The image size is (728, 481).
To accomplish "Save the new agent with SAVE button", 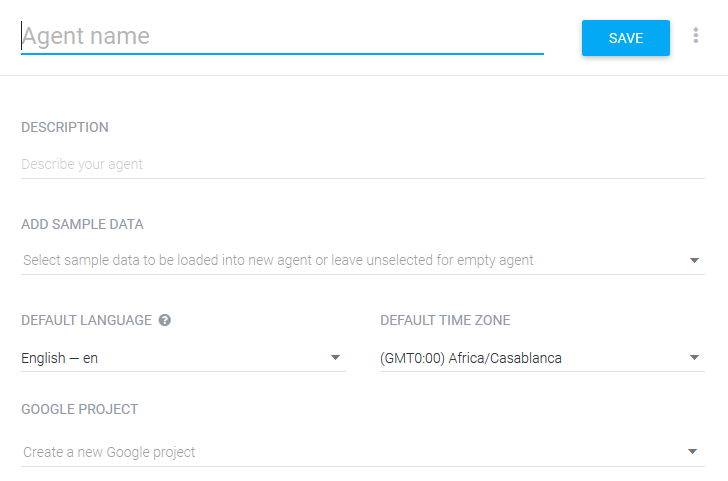I will [x=625, y=38].
